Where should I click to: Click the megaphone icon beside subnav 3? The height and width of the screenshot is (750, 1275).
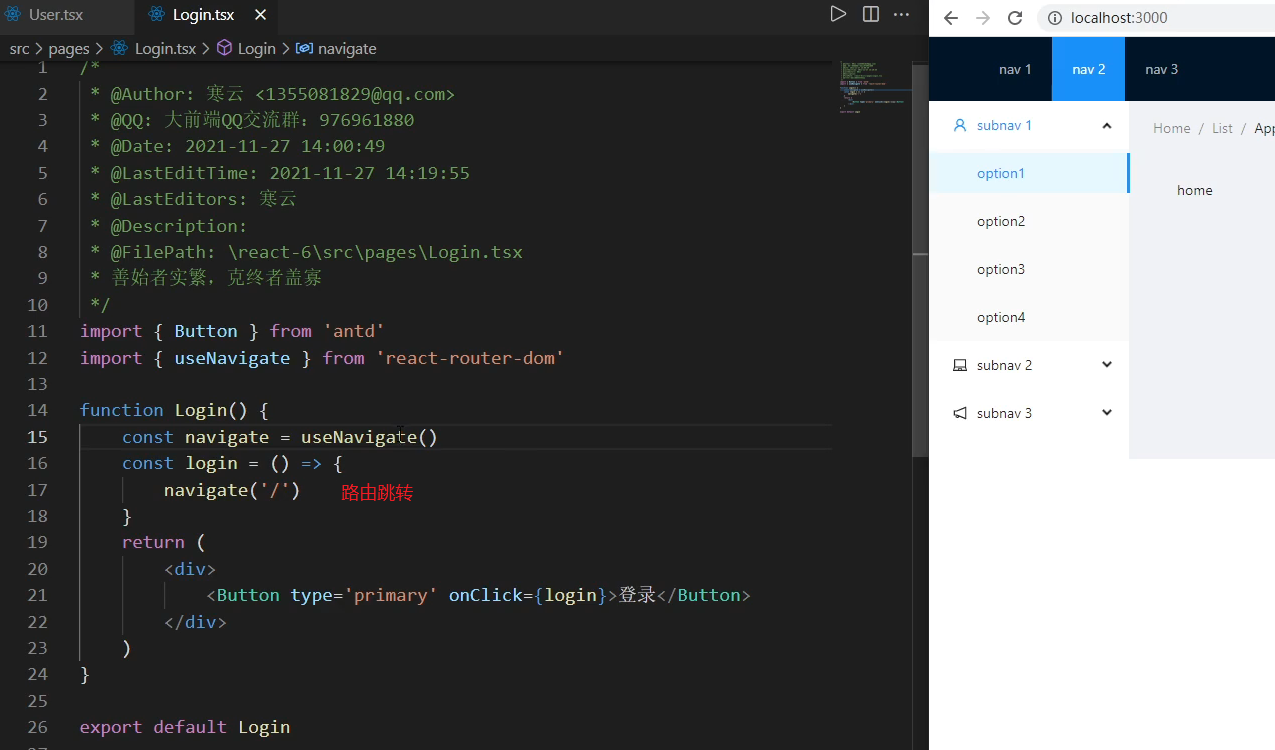(958, 412)
